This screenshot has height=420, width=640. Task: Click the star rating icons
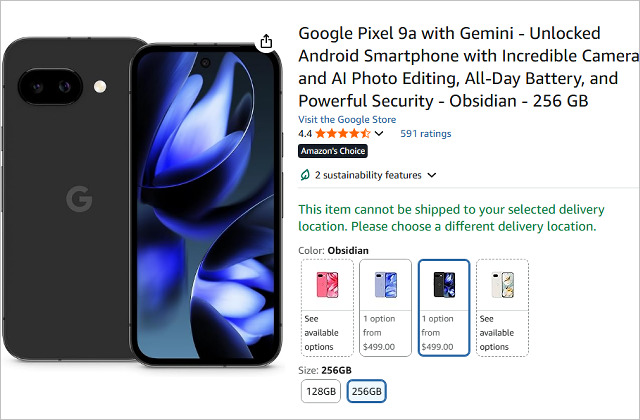[x=344, y=133]
